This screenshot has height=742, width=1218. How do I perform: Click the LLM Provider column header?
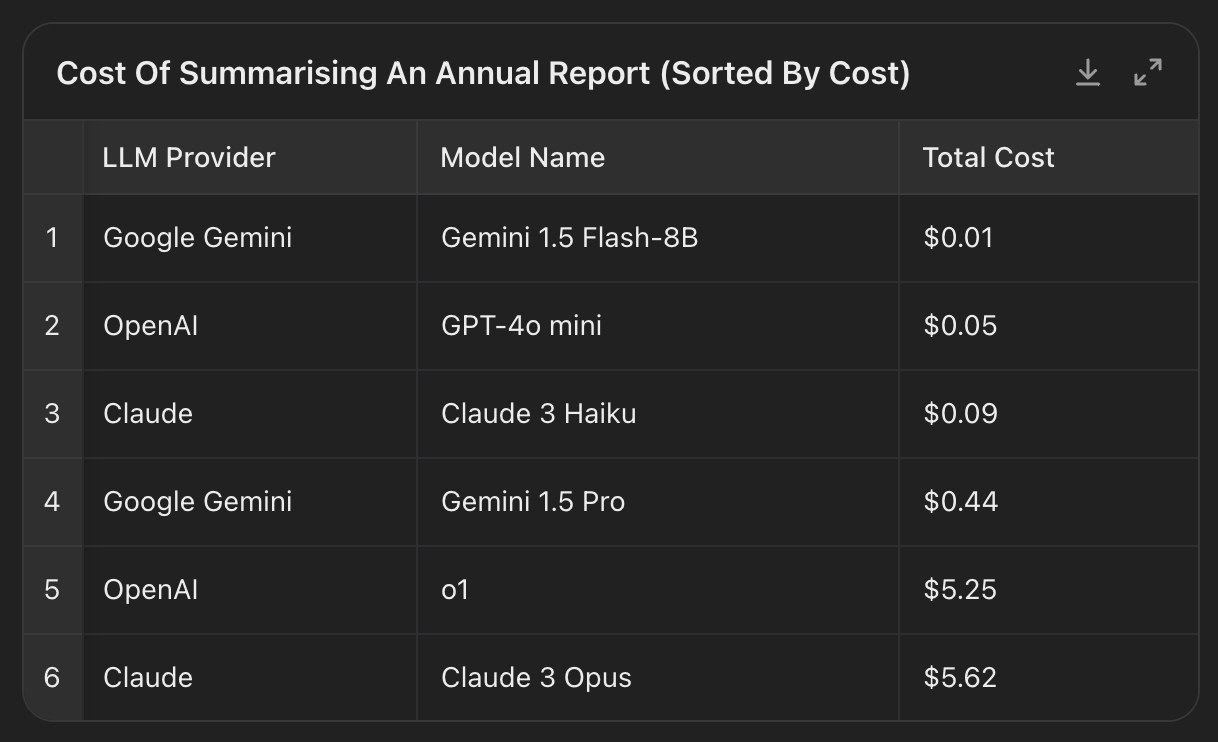pos(189,157)
